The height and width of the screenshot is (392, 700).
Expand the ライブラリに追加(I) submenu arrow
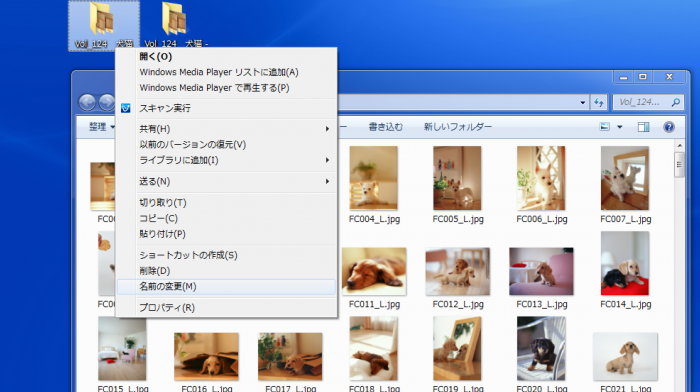point(327,160)
